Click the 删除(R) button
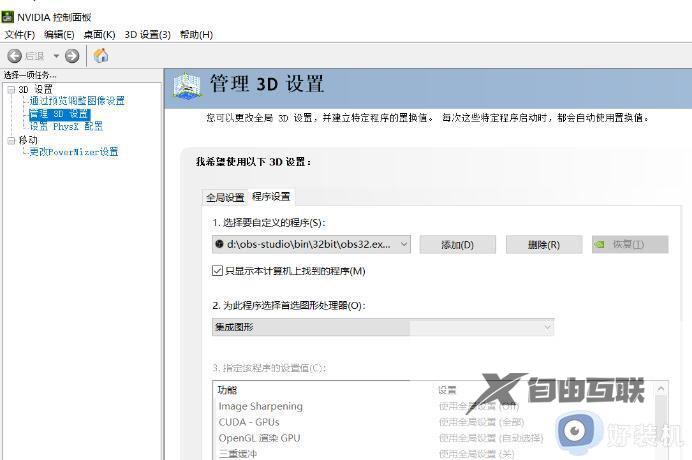This screenshot has width=692, height=460. coord(543,244)
